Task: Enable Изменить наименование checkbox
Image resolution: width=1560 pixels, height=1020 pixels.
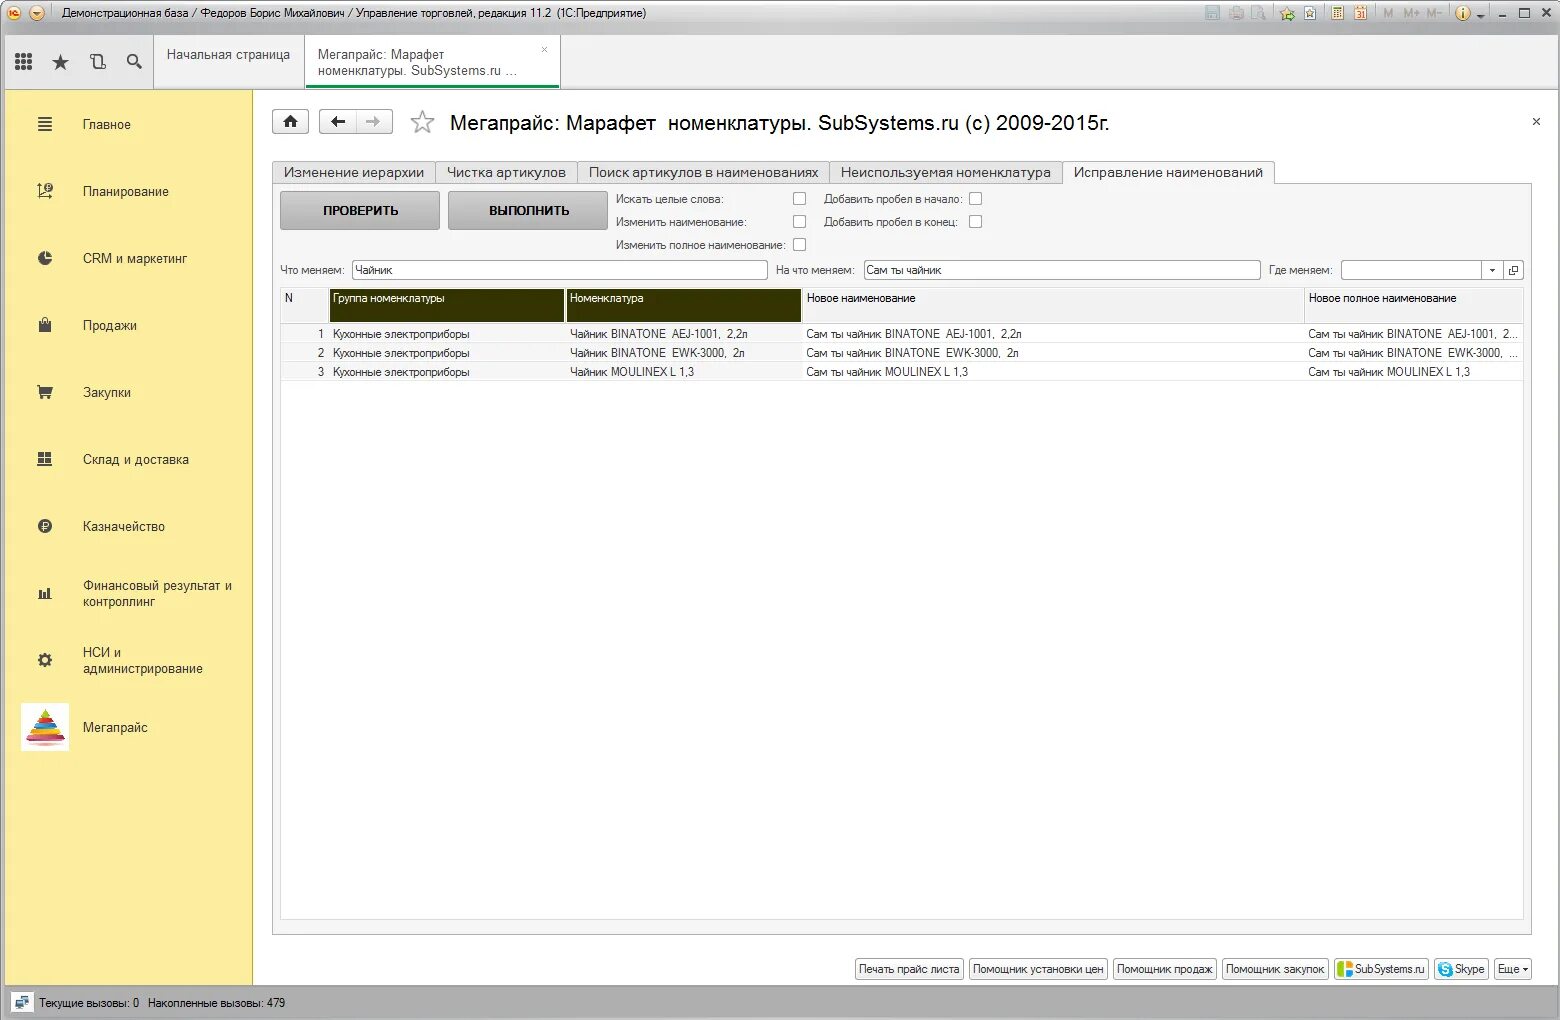Action: point(799,222)
